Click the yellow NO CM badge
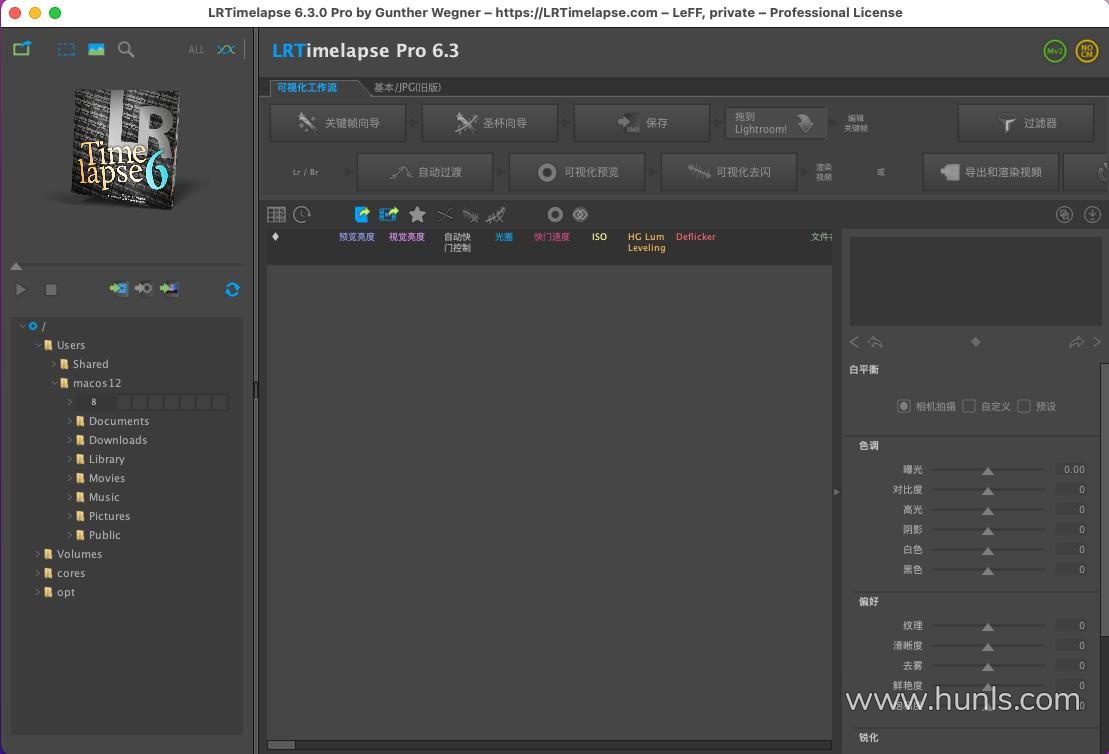The height and width of the screenshot is (754, 1109). pos(1087,51)
